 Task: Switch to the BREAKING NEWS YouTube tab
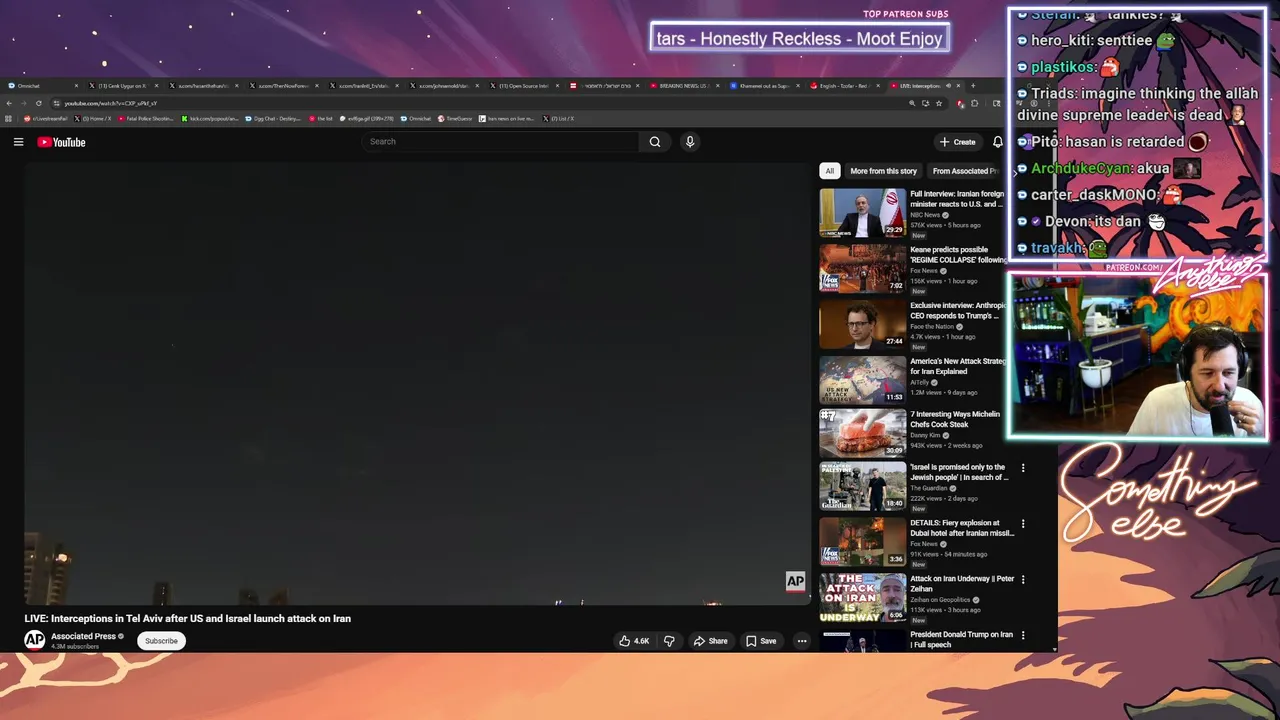coord(684,86)
